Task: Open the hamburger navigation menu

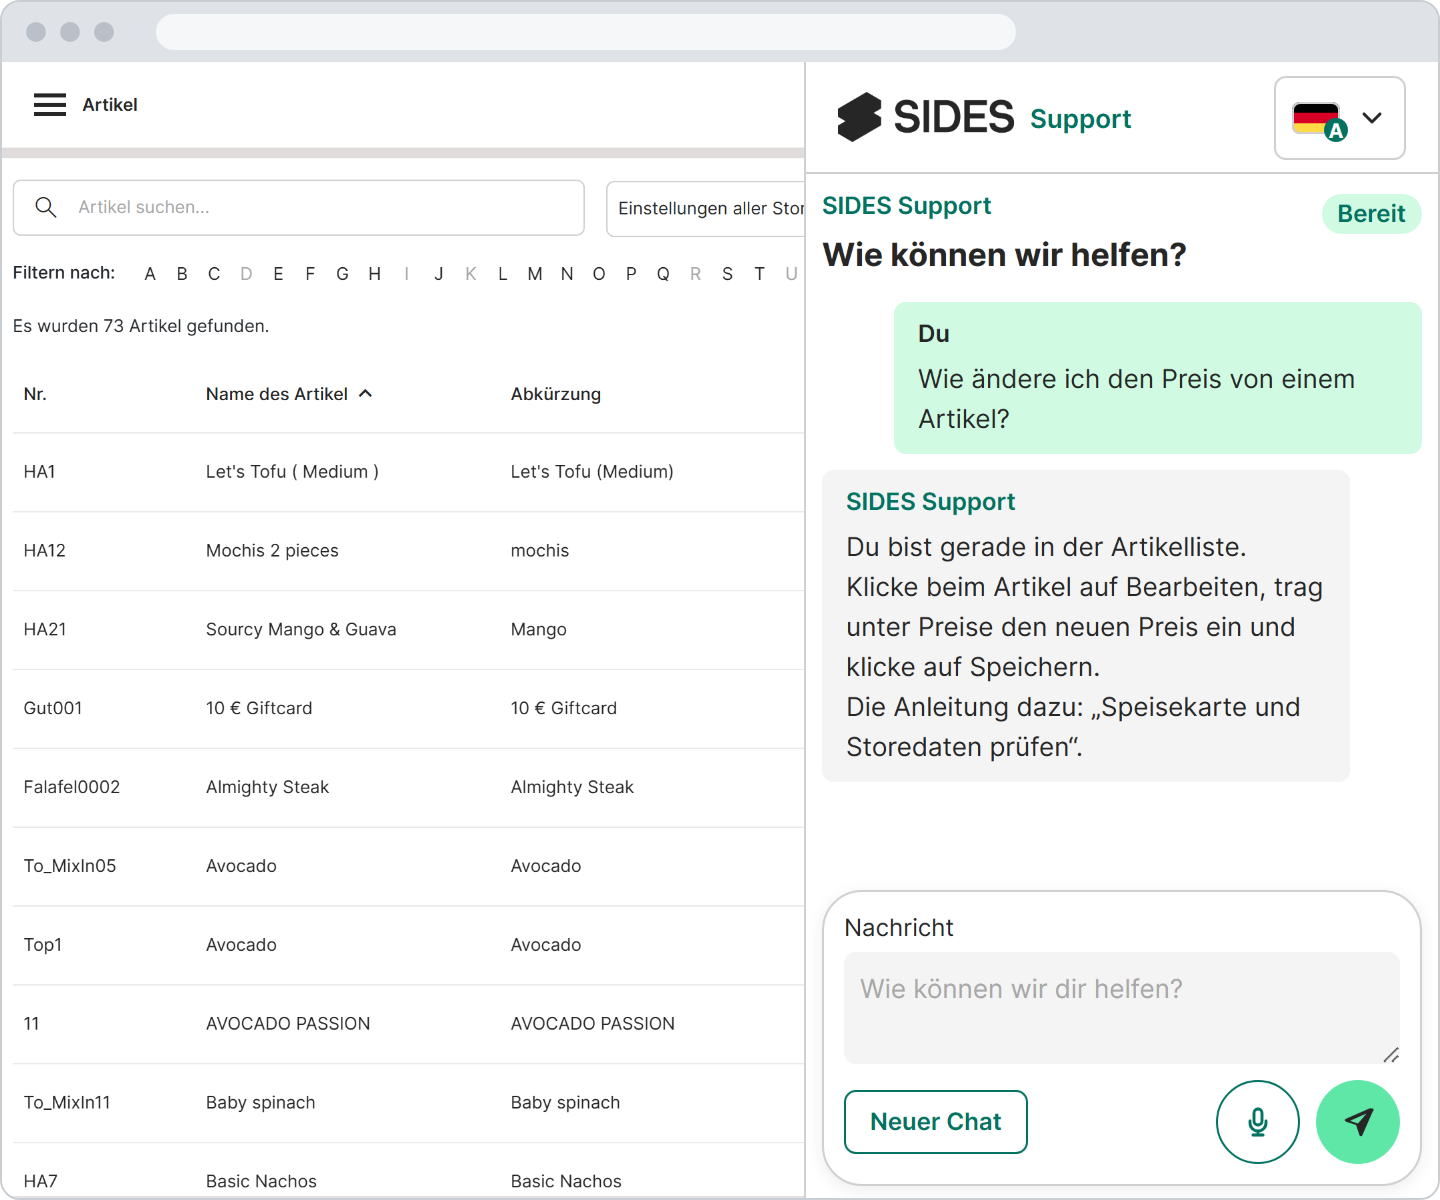Action: click(x=50, y=105)
